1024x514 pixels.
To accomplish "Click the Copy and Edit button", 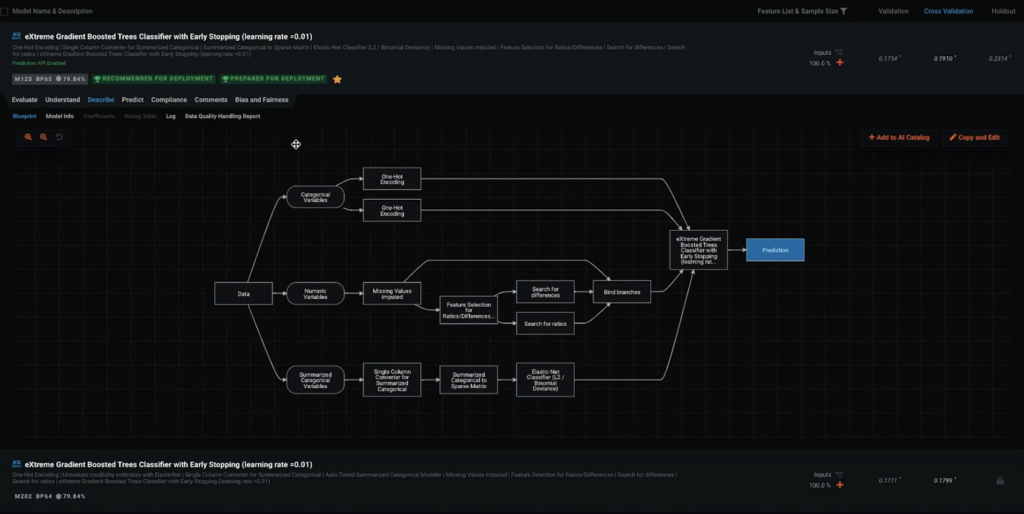I will coord(974,137).
